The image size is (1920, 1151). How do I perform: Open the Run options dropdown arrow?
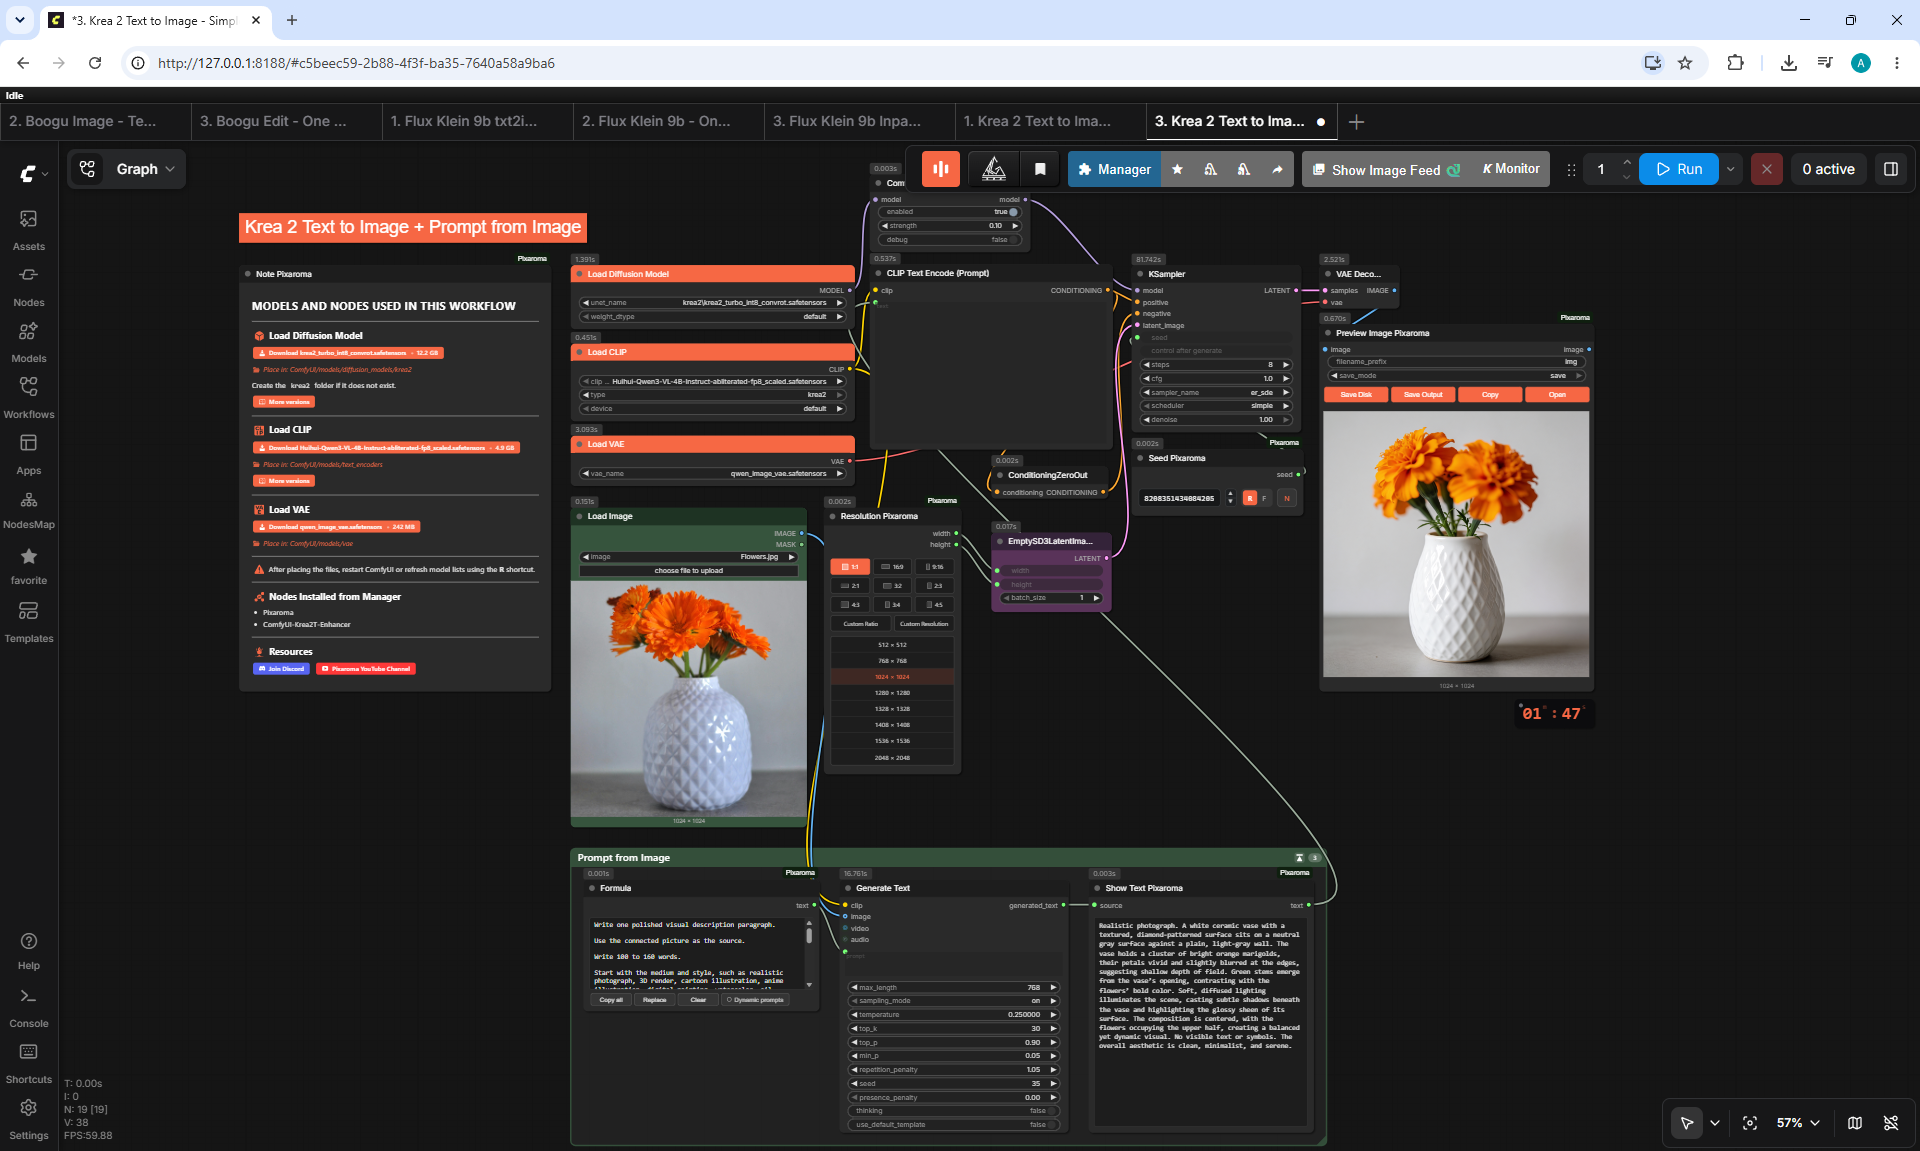click(x=1731, y=169)
